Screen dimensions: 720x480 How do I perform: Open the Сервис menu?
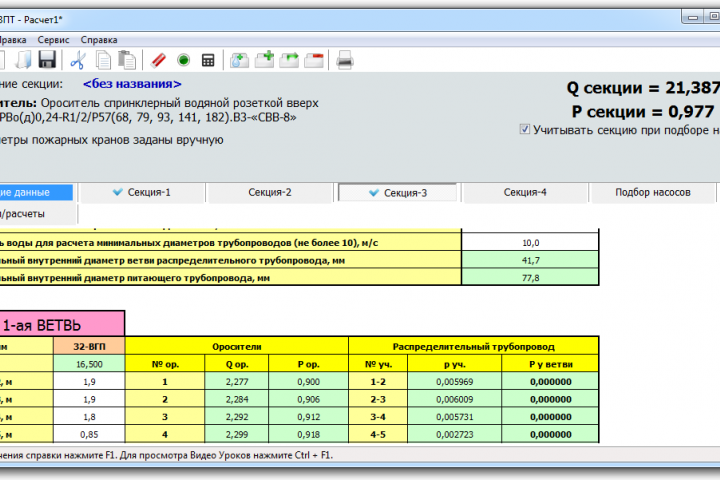(x=53, y=40)
